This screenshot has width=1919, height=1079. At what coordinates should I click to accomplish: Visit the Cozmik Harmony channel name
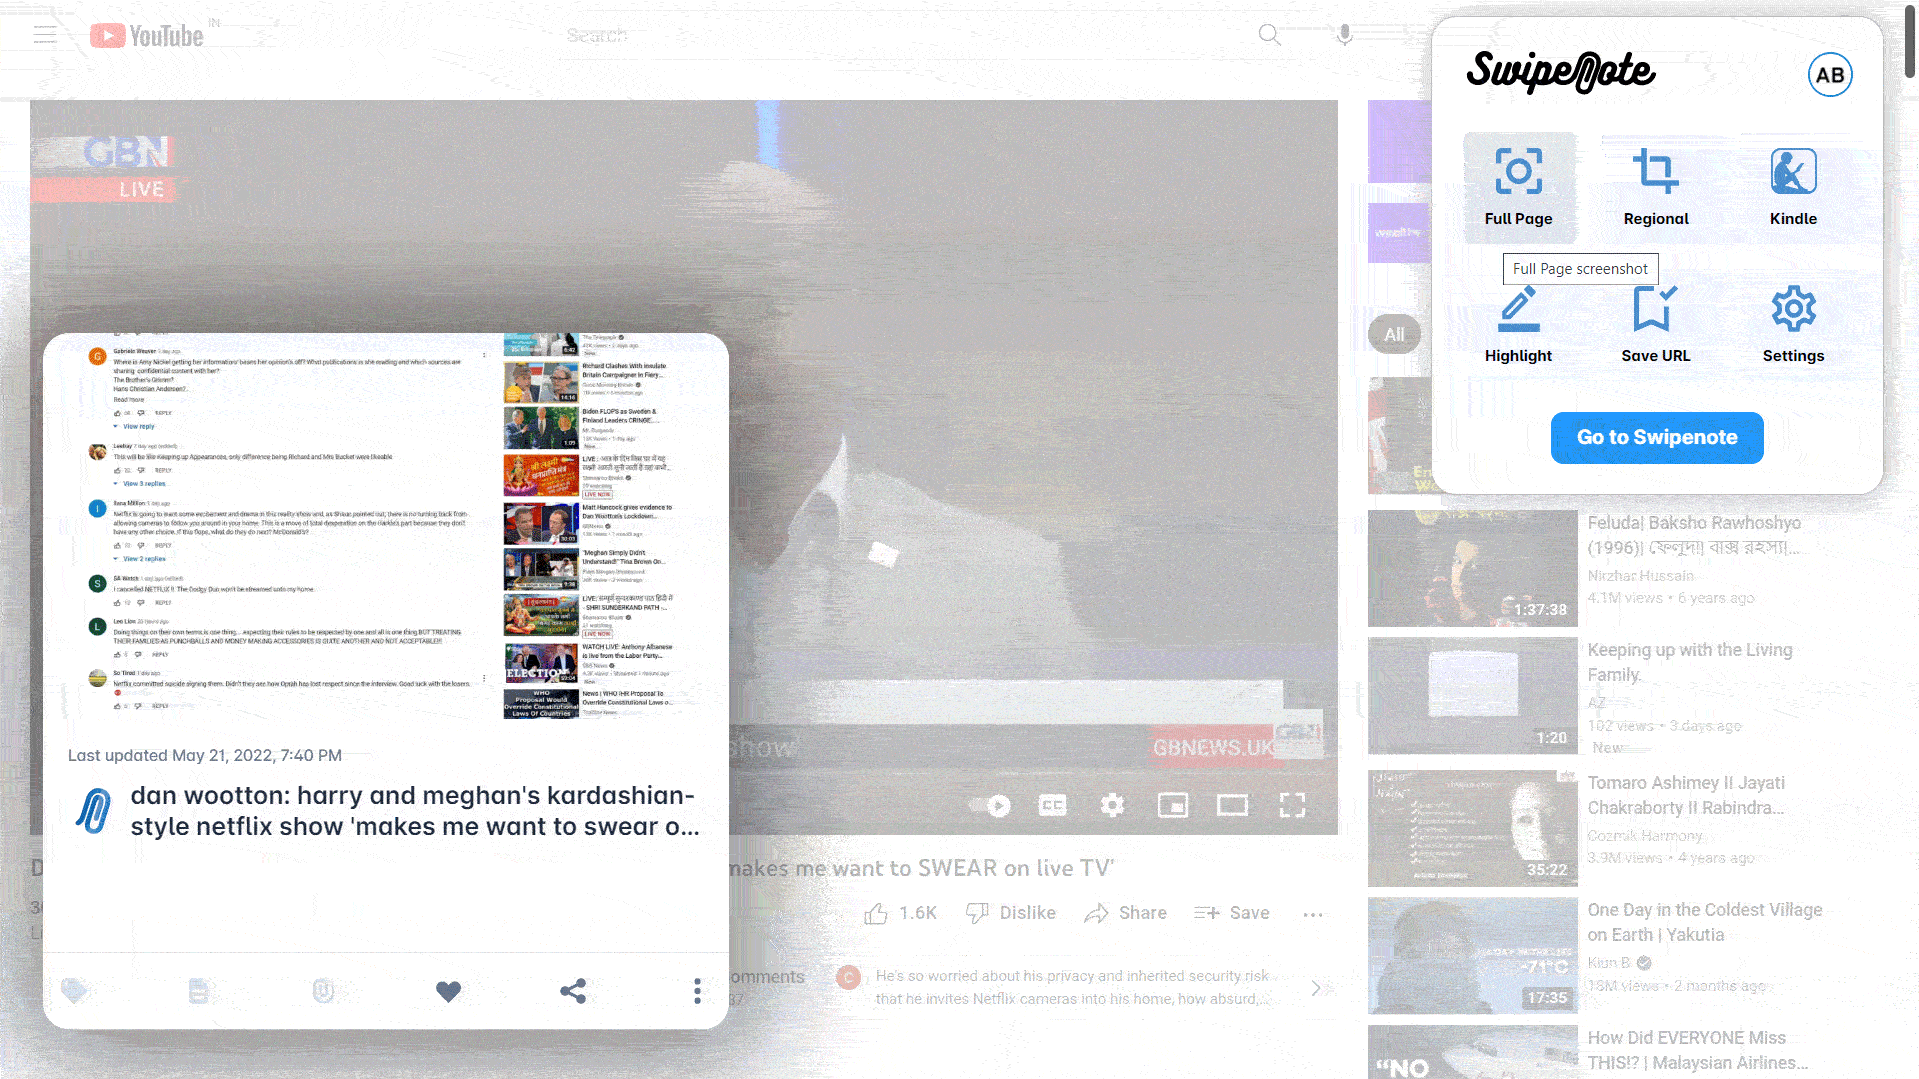tap(1645, 835)
